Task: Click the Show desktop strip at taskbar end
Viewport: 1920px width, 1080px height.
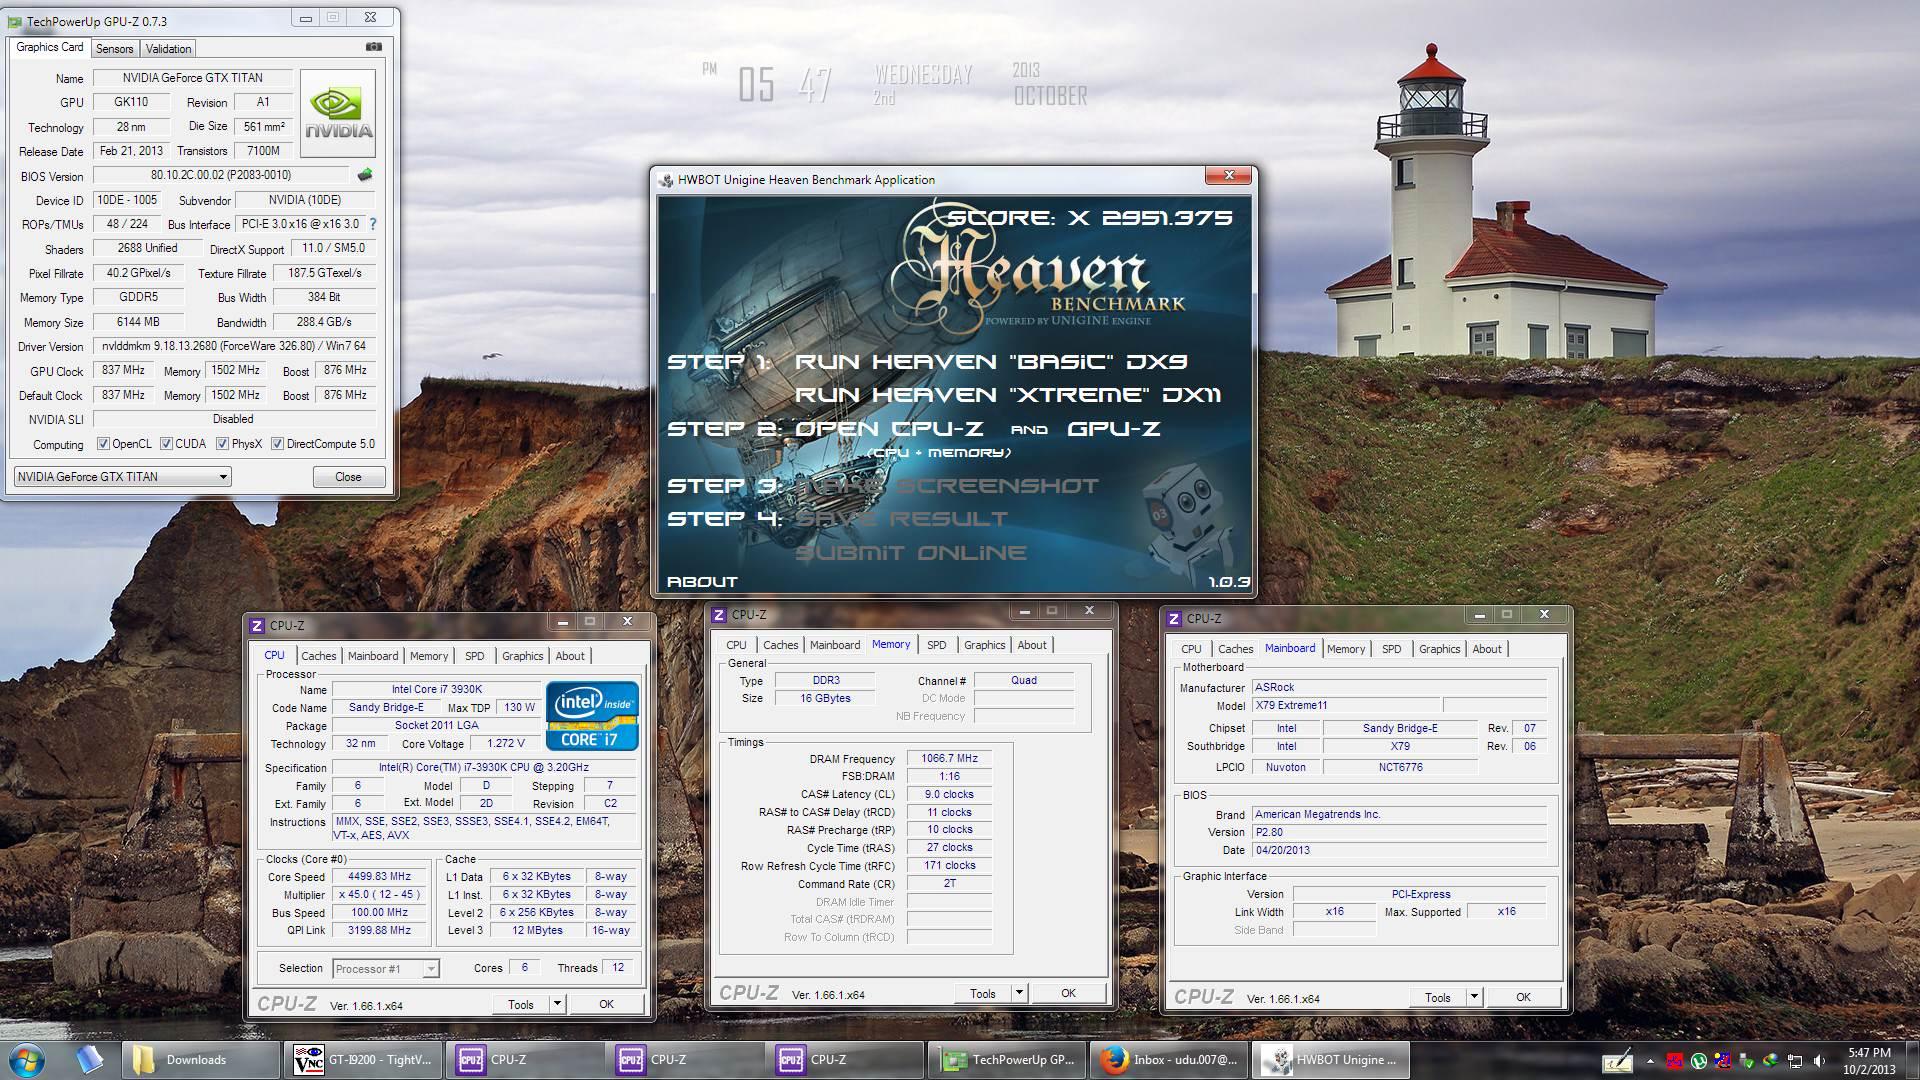Action: click(x=1913, y=1061)
